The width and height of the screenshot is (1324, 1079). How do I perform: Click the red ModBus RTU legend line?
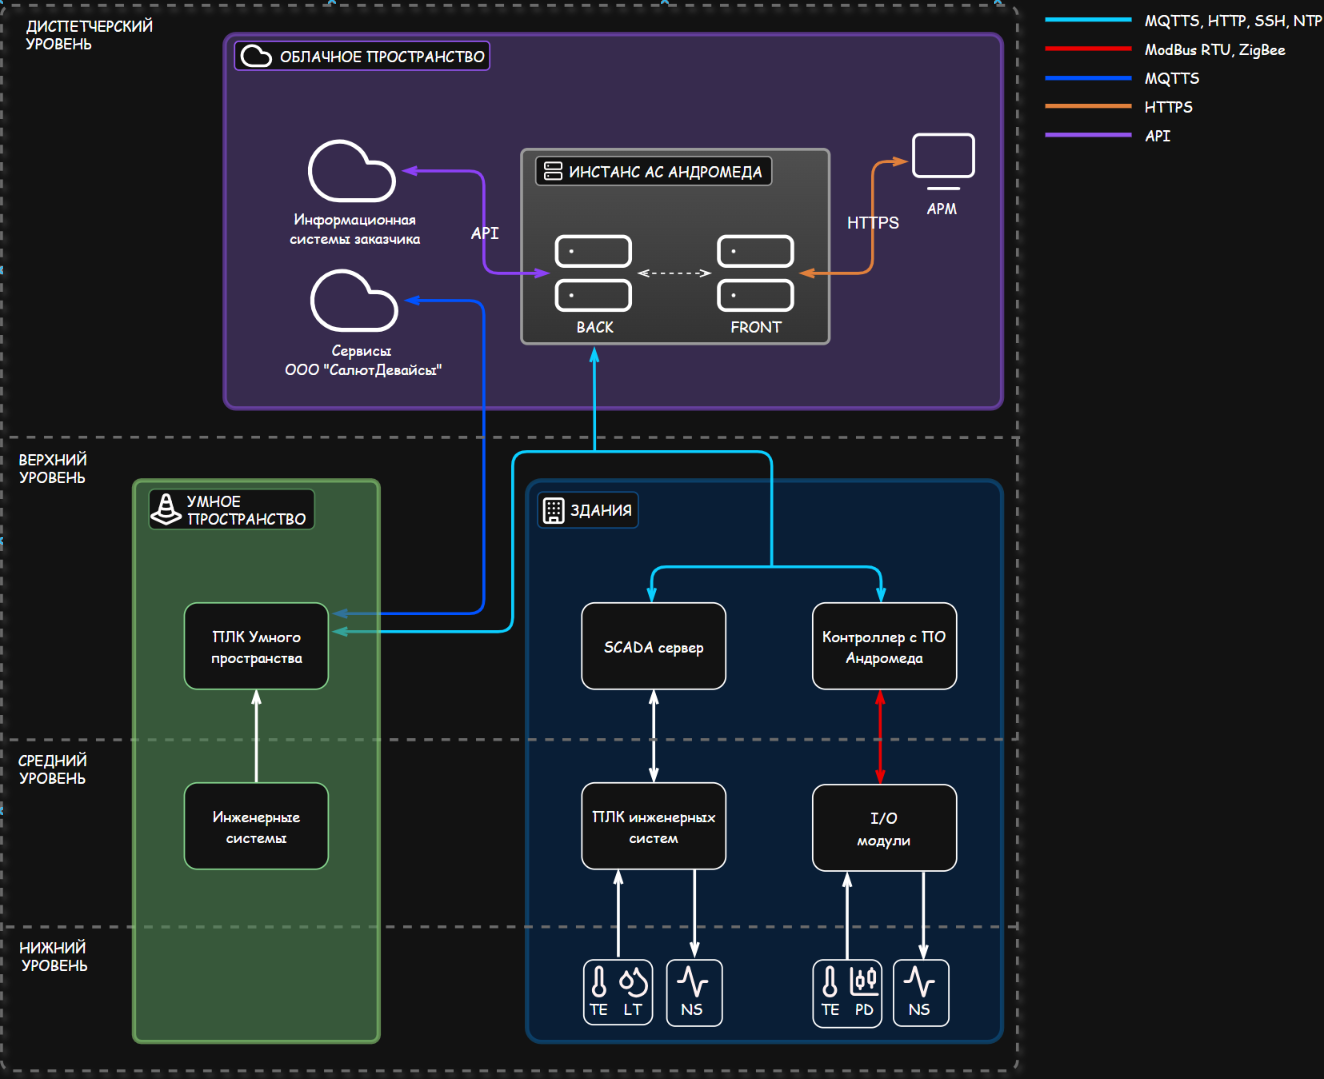coord(1088,49)
